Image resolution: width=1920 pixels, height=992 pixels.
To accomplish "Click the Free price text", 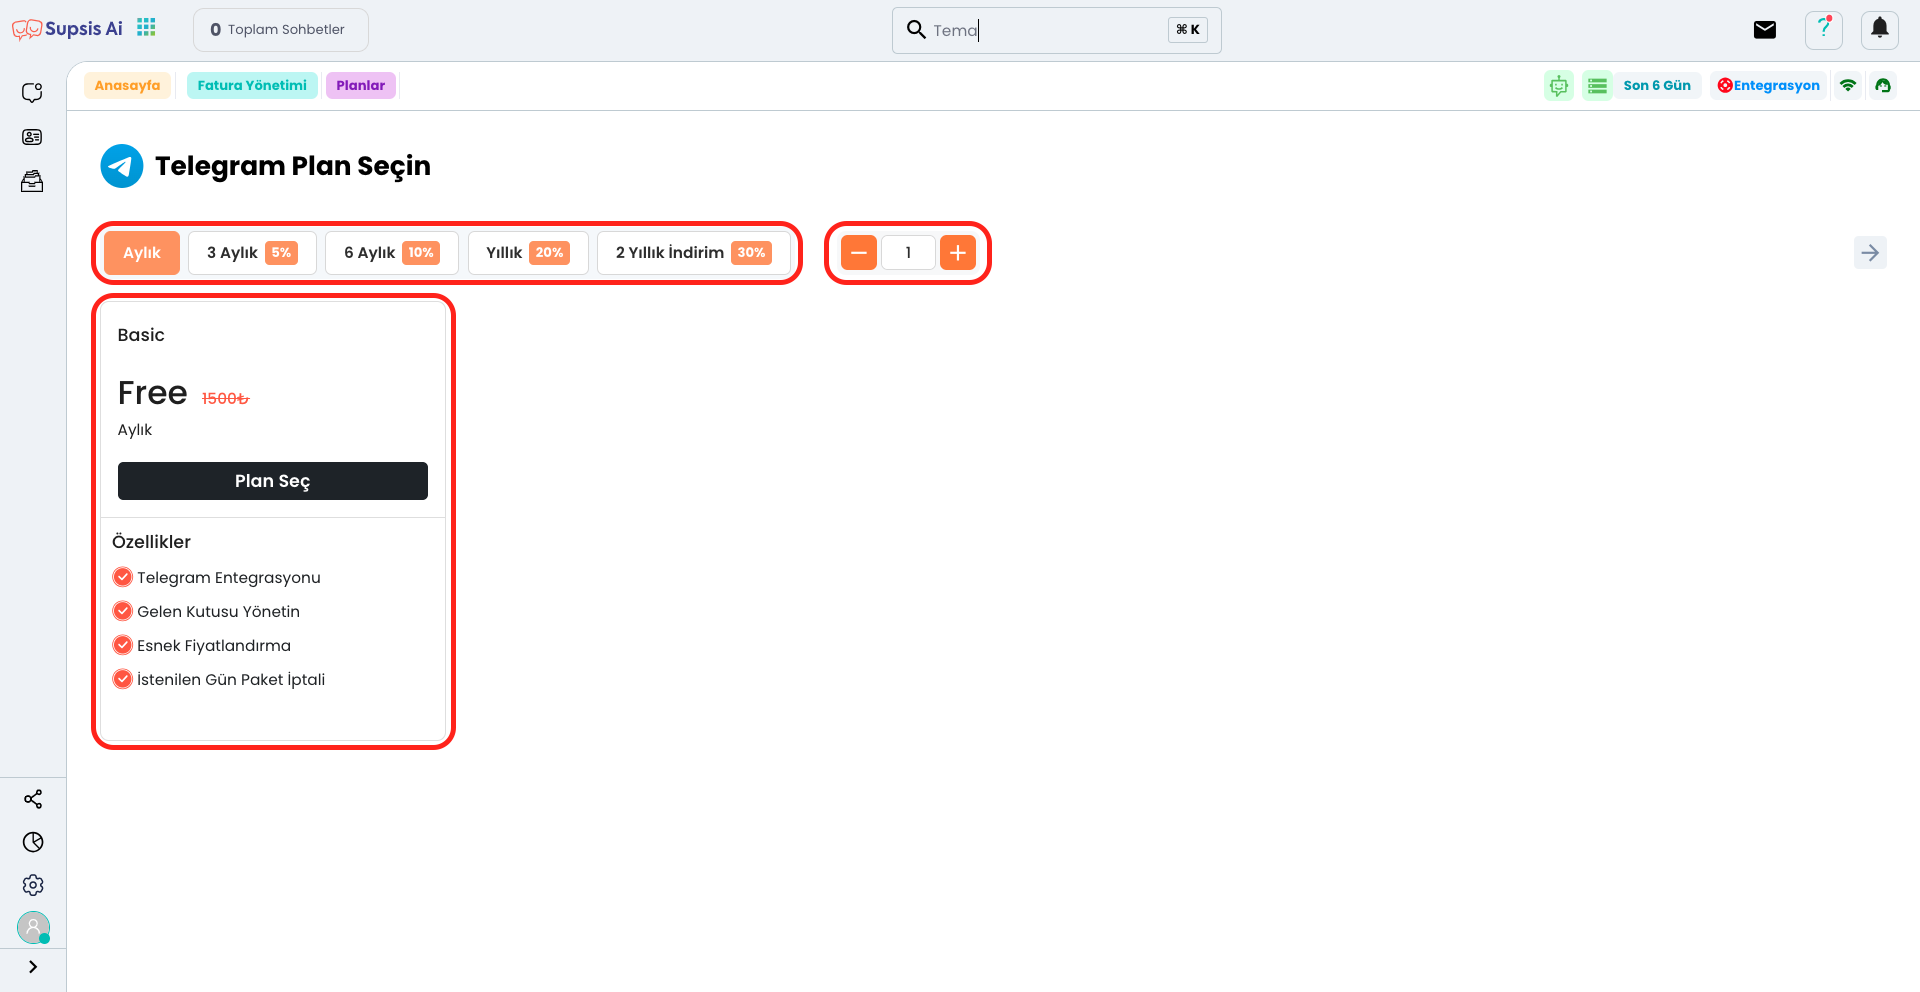I will coord(152,393).
